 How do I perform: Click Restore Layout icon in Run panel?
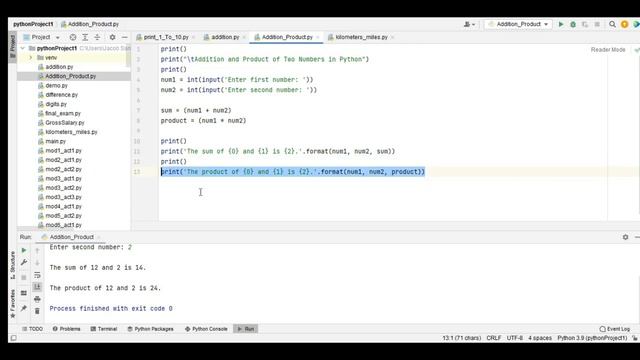pyautogui.click(x=24, y=293)
